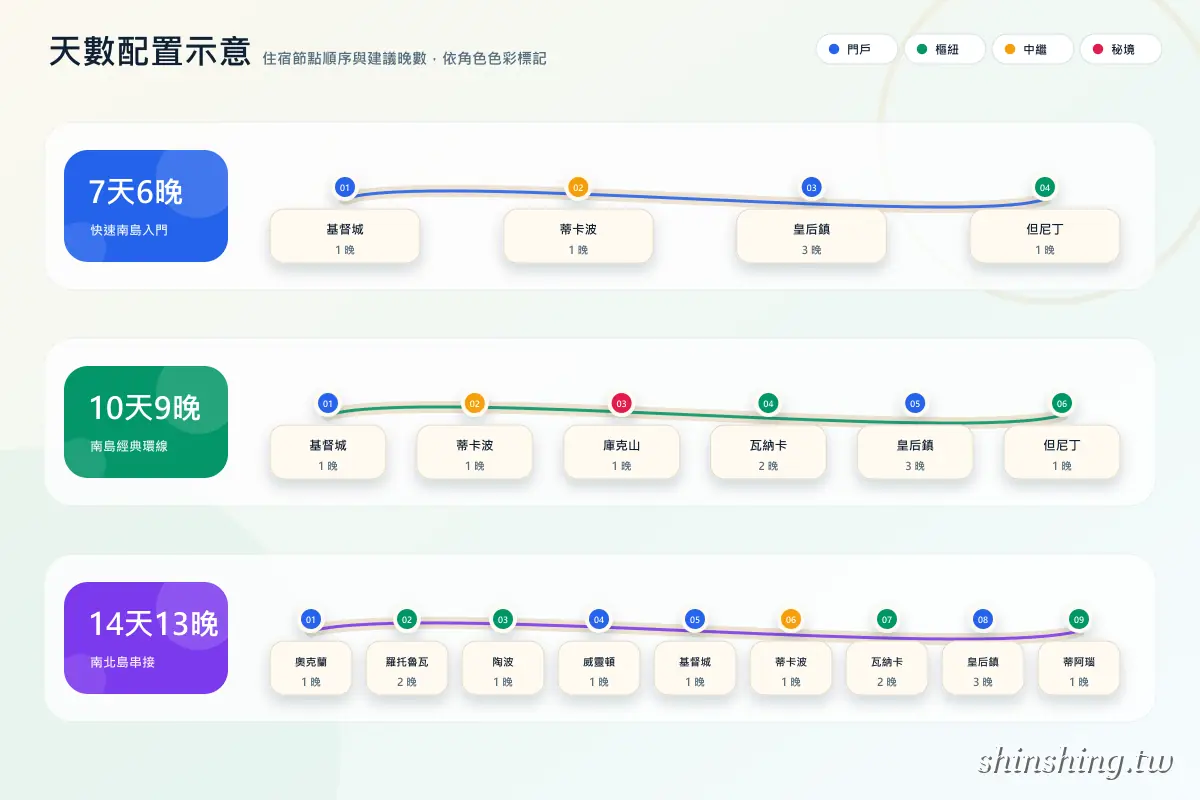The image size is (1200, 800).
Task: Select 但尼丁 stop card in 10天9晚 row
Action: [1062, 452]
